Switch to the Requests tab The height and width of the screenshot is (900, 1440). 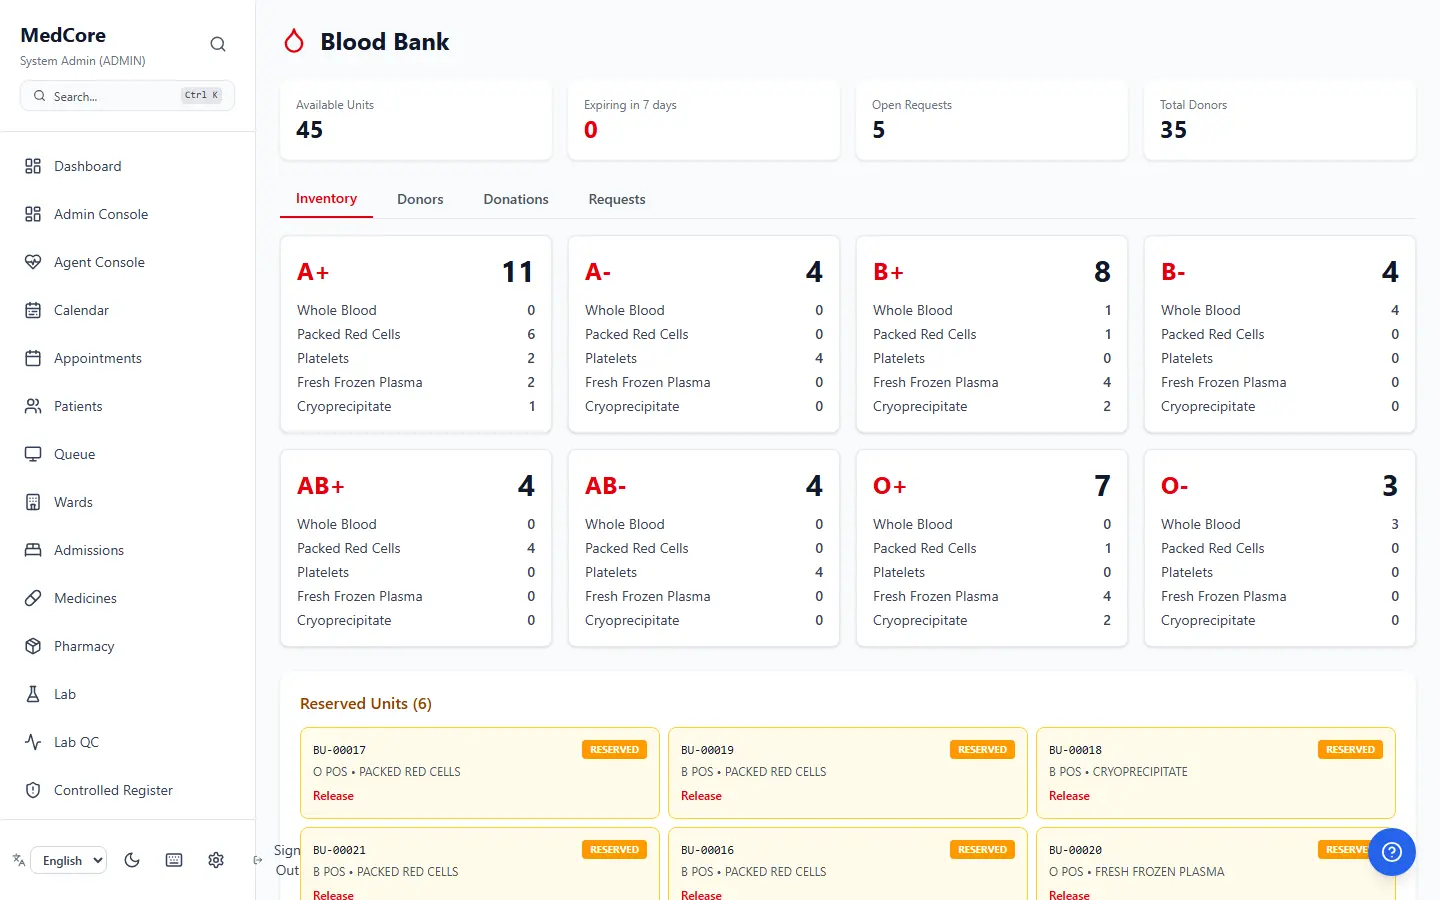tap(617, 199)
